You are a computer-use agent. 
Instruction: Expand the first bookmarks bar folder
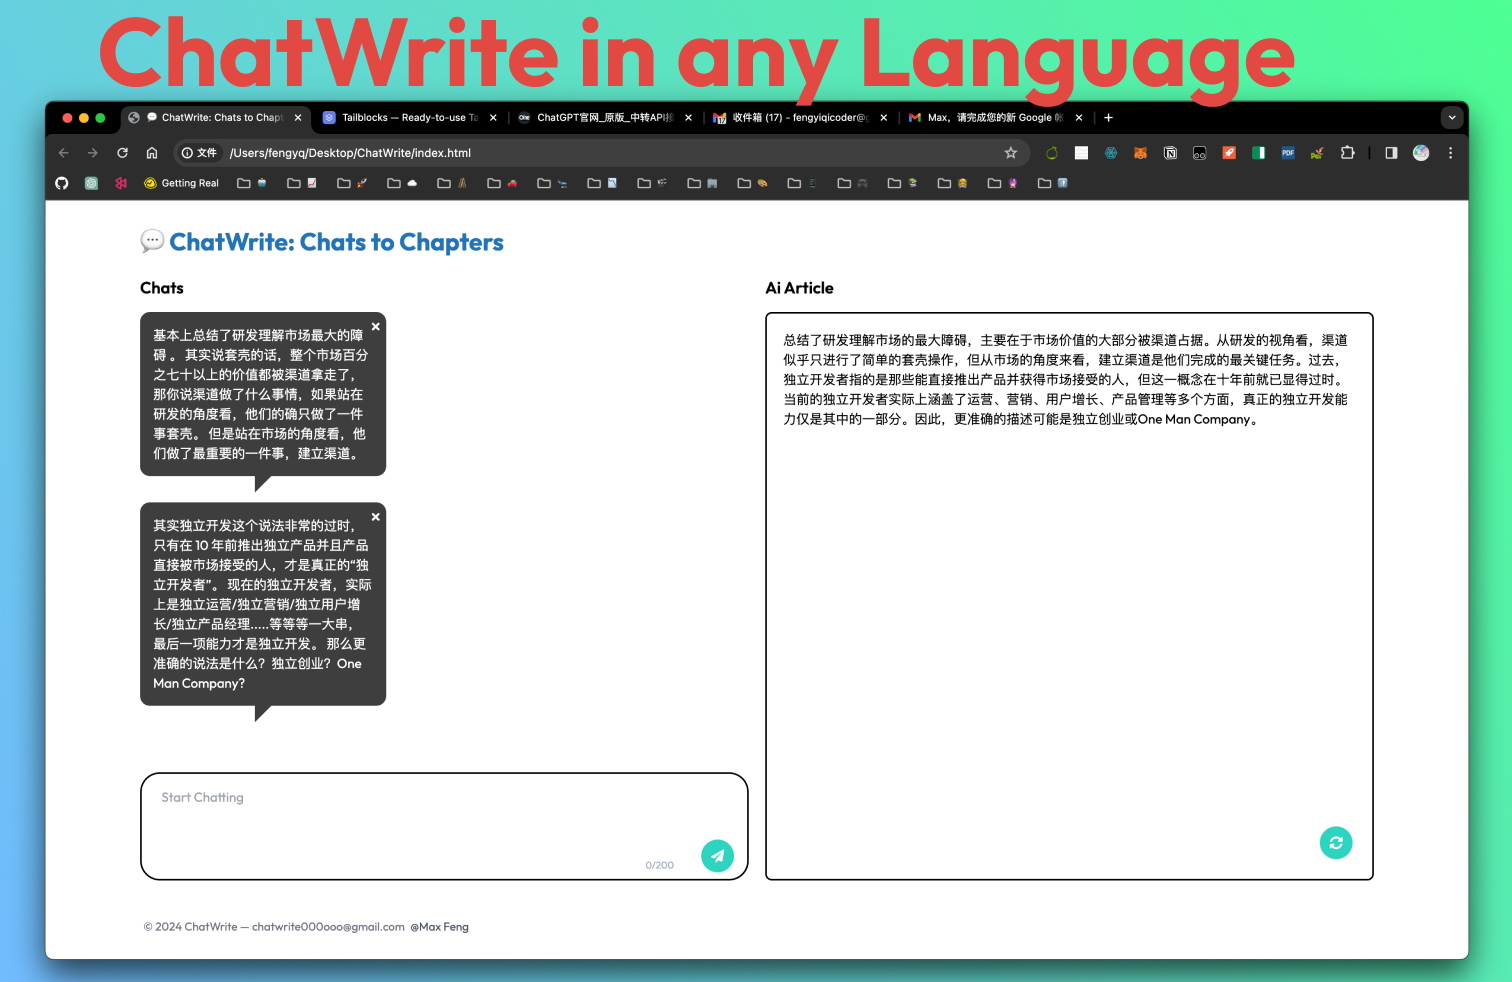tap(243, 183)
